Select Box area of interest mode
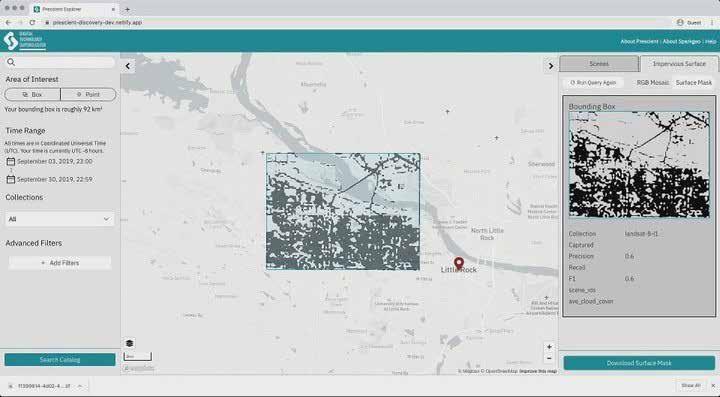Image resolution: width=720 pixels, height=397 pixels. pos(32,95)
